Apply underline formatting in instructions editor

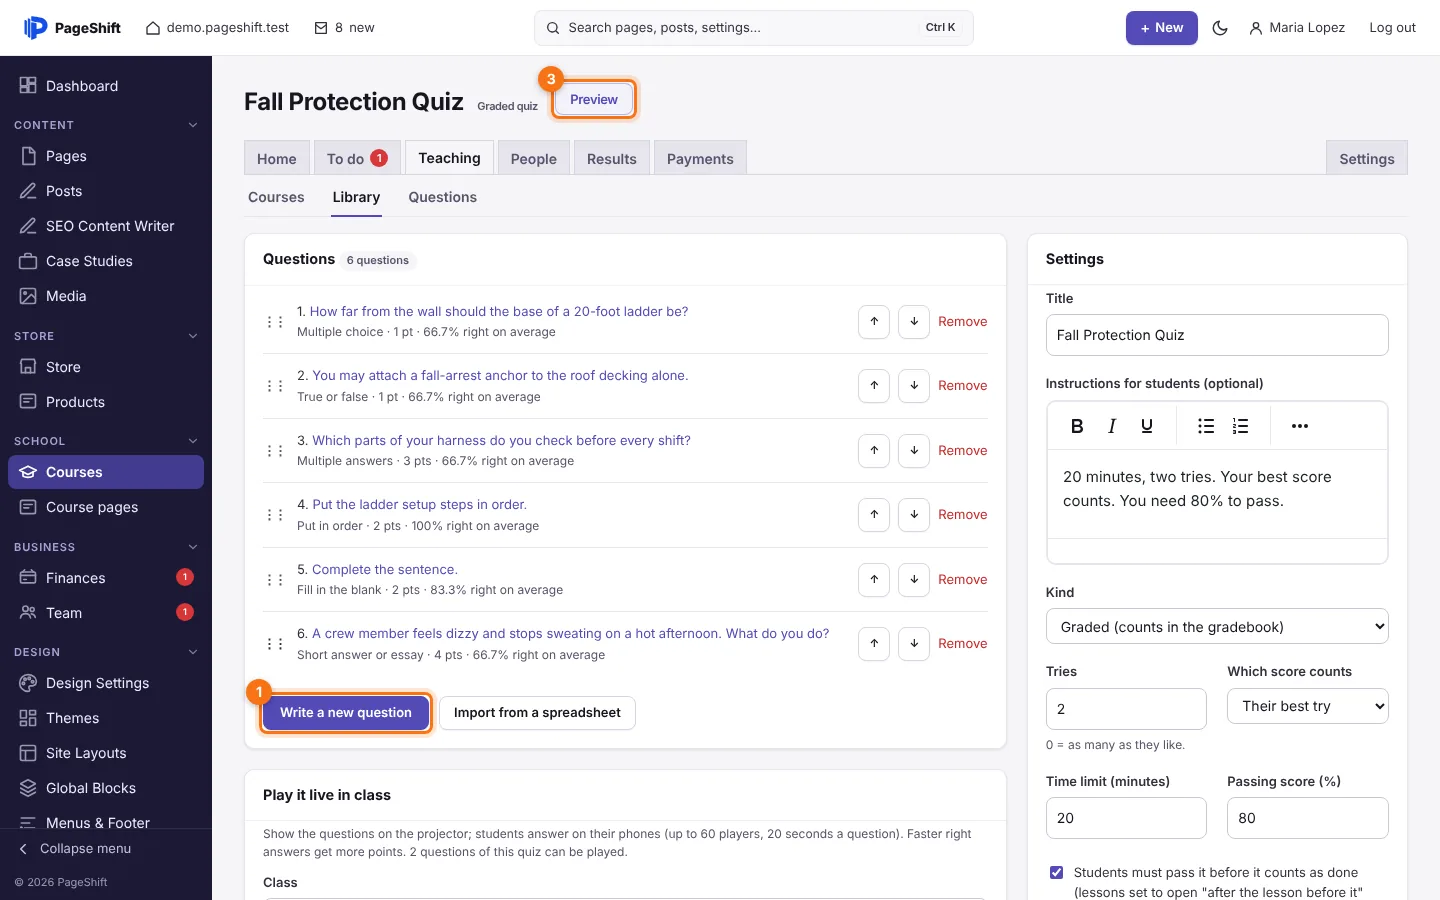tap(1147, 426)
